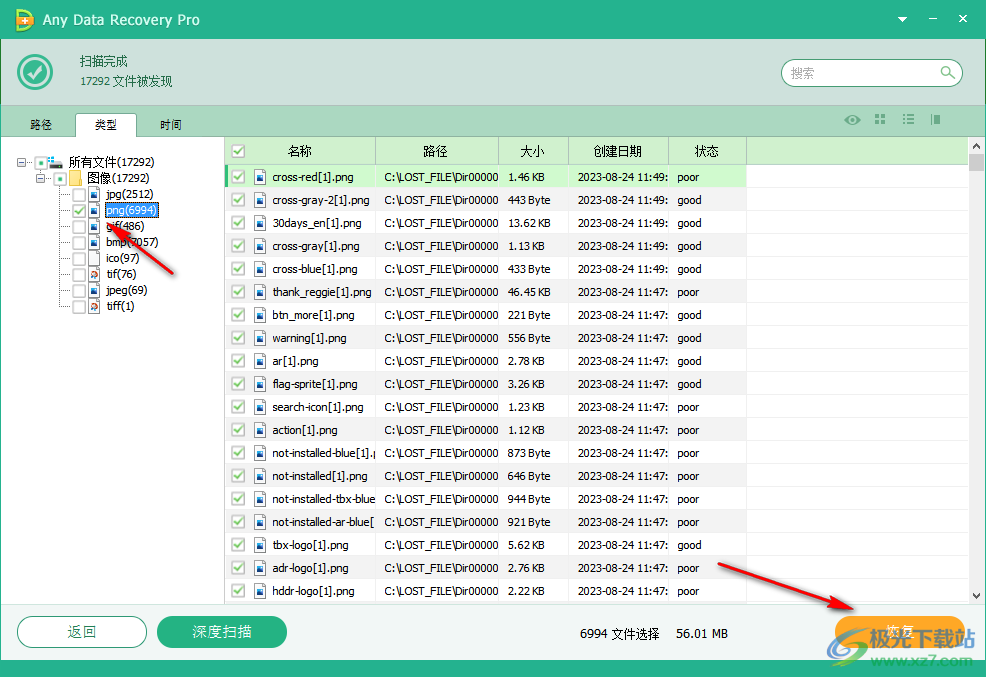Check the jpg(2512) checkbox
The width and height of the screenshot is (986, 677).
79,195
